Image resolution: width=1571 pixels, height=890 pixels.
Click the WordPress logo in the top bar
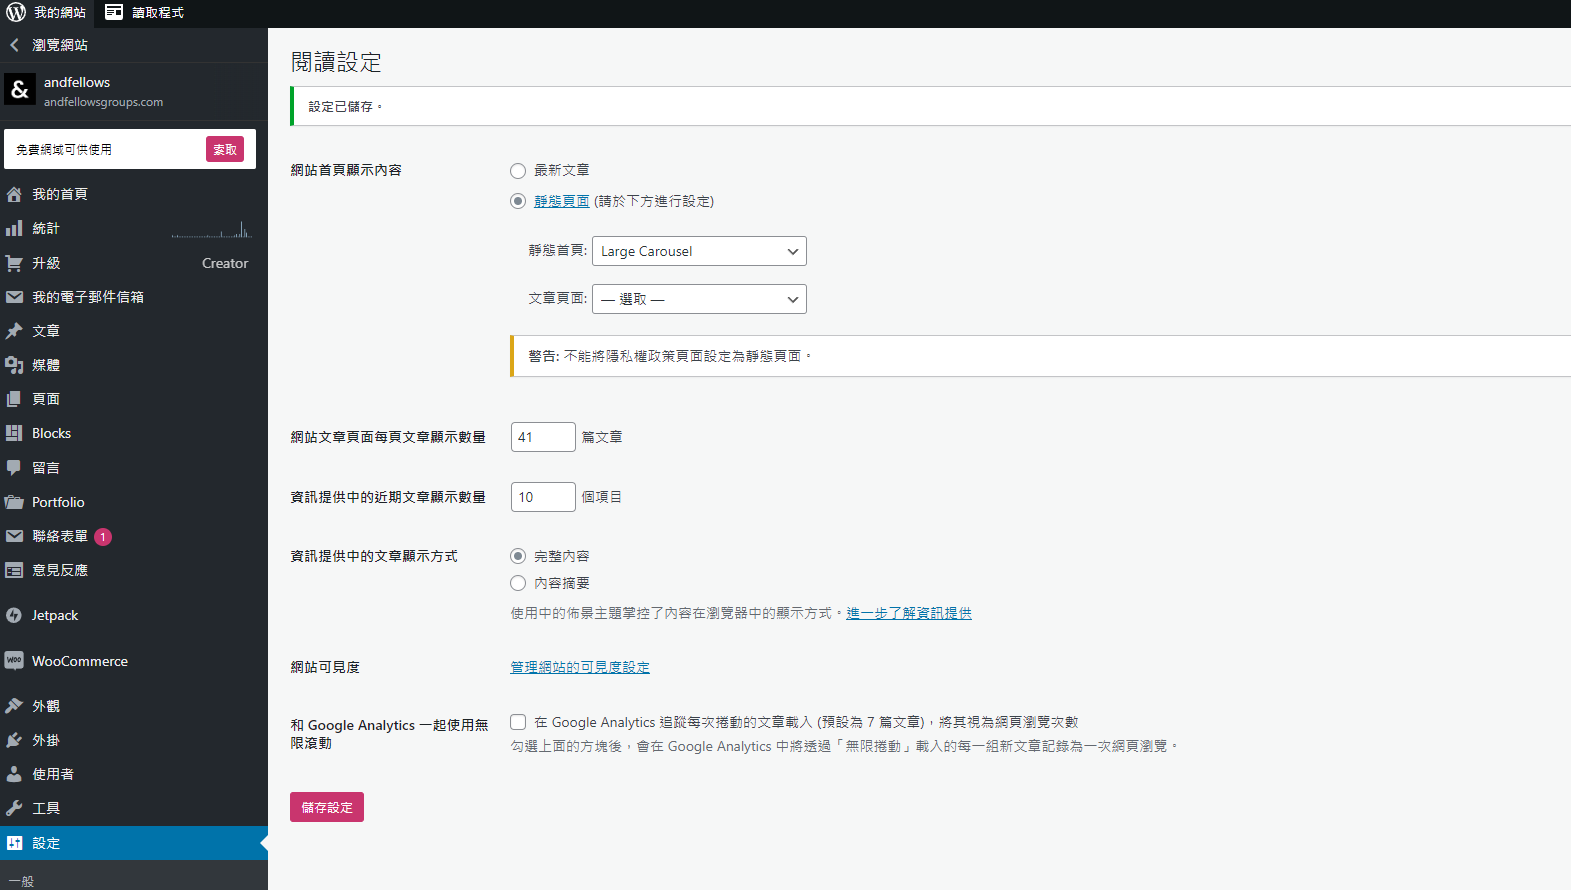tap(16, 12)
